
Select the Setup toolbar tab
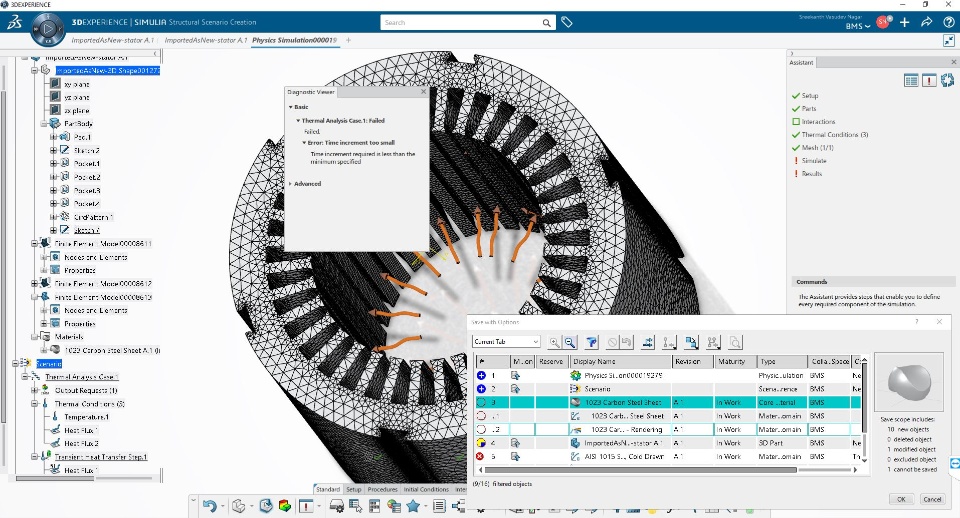pos(354,489)
